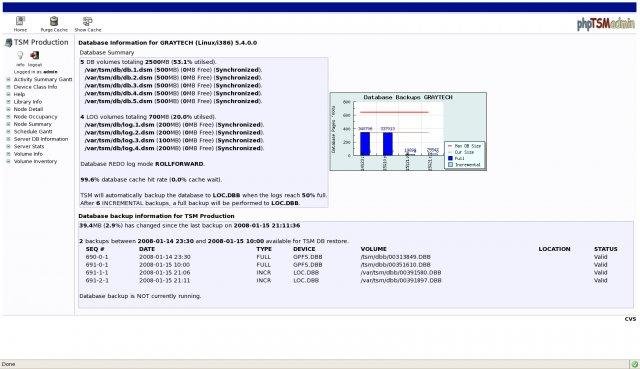Click the CVS link
The width and height of the screenshot is (640, 369).
click(630, 319)
